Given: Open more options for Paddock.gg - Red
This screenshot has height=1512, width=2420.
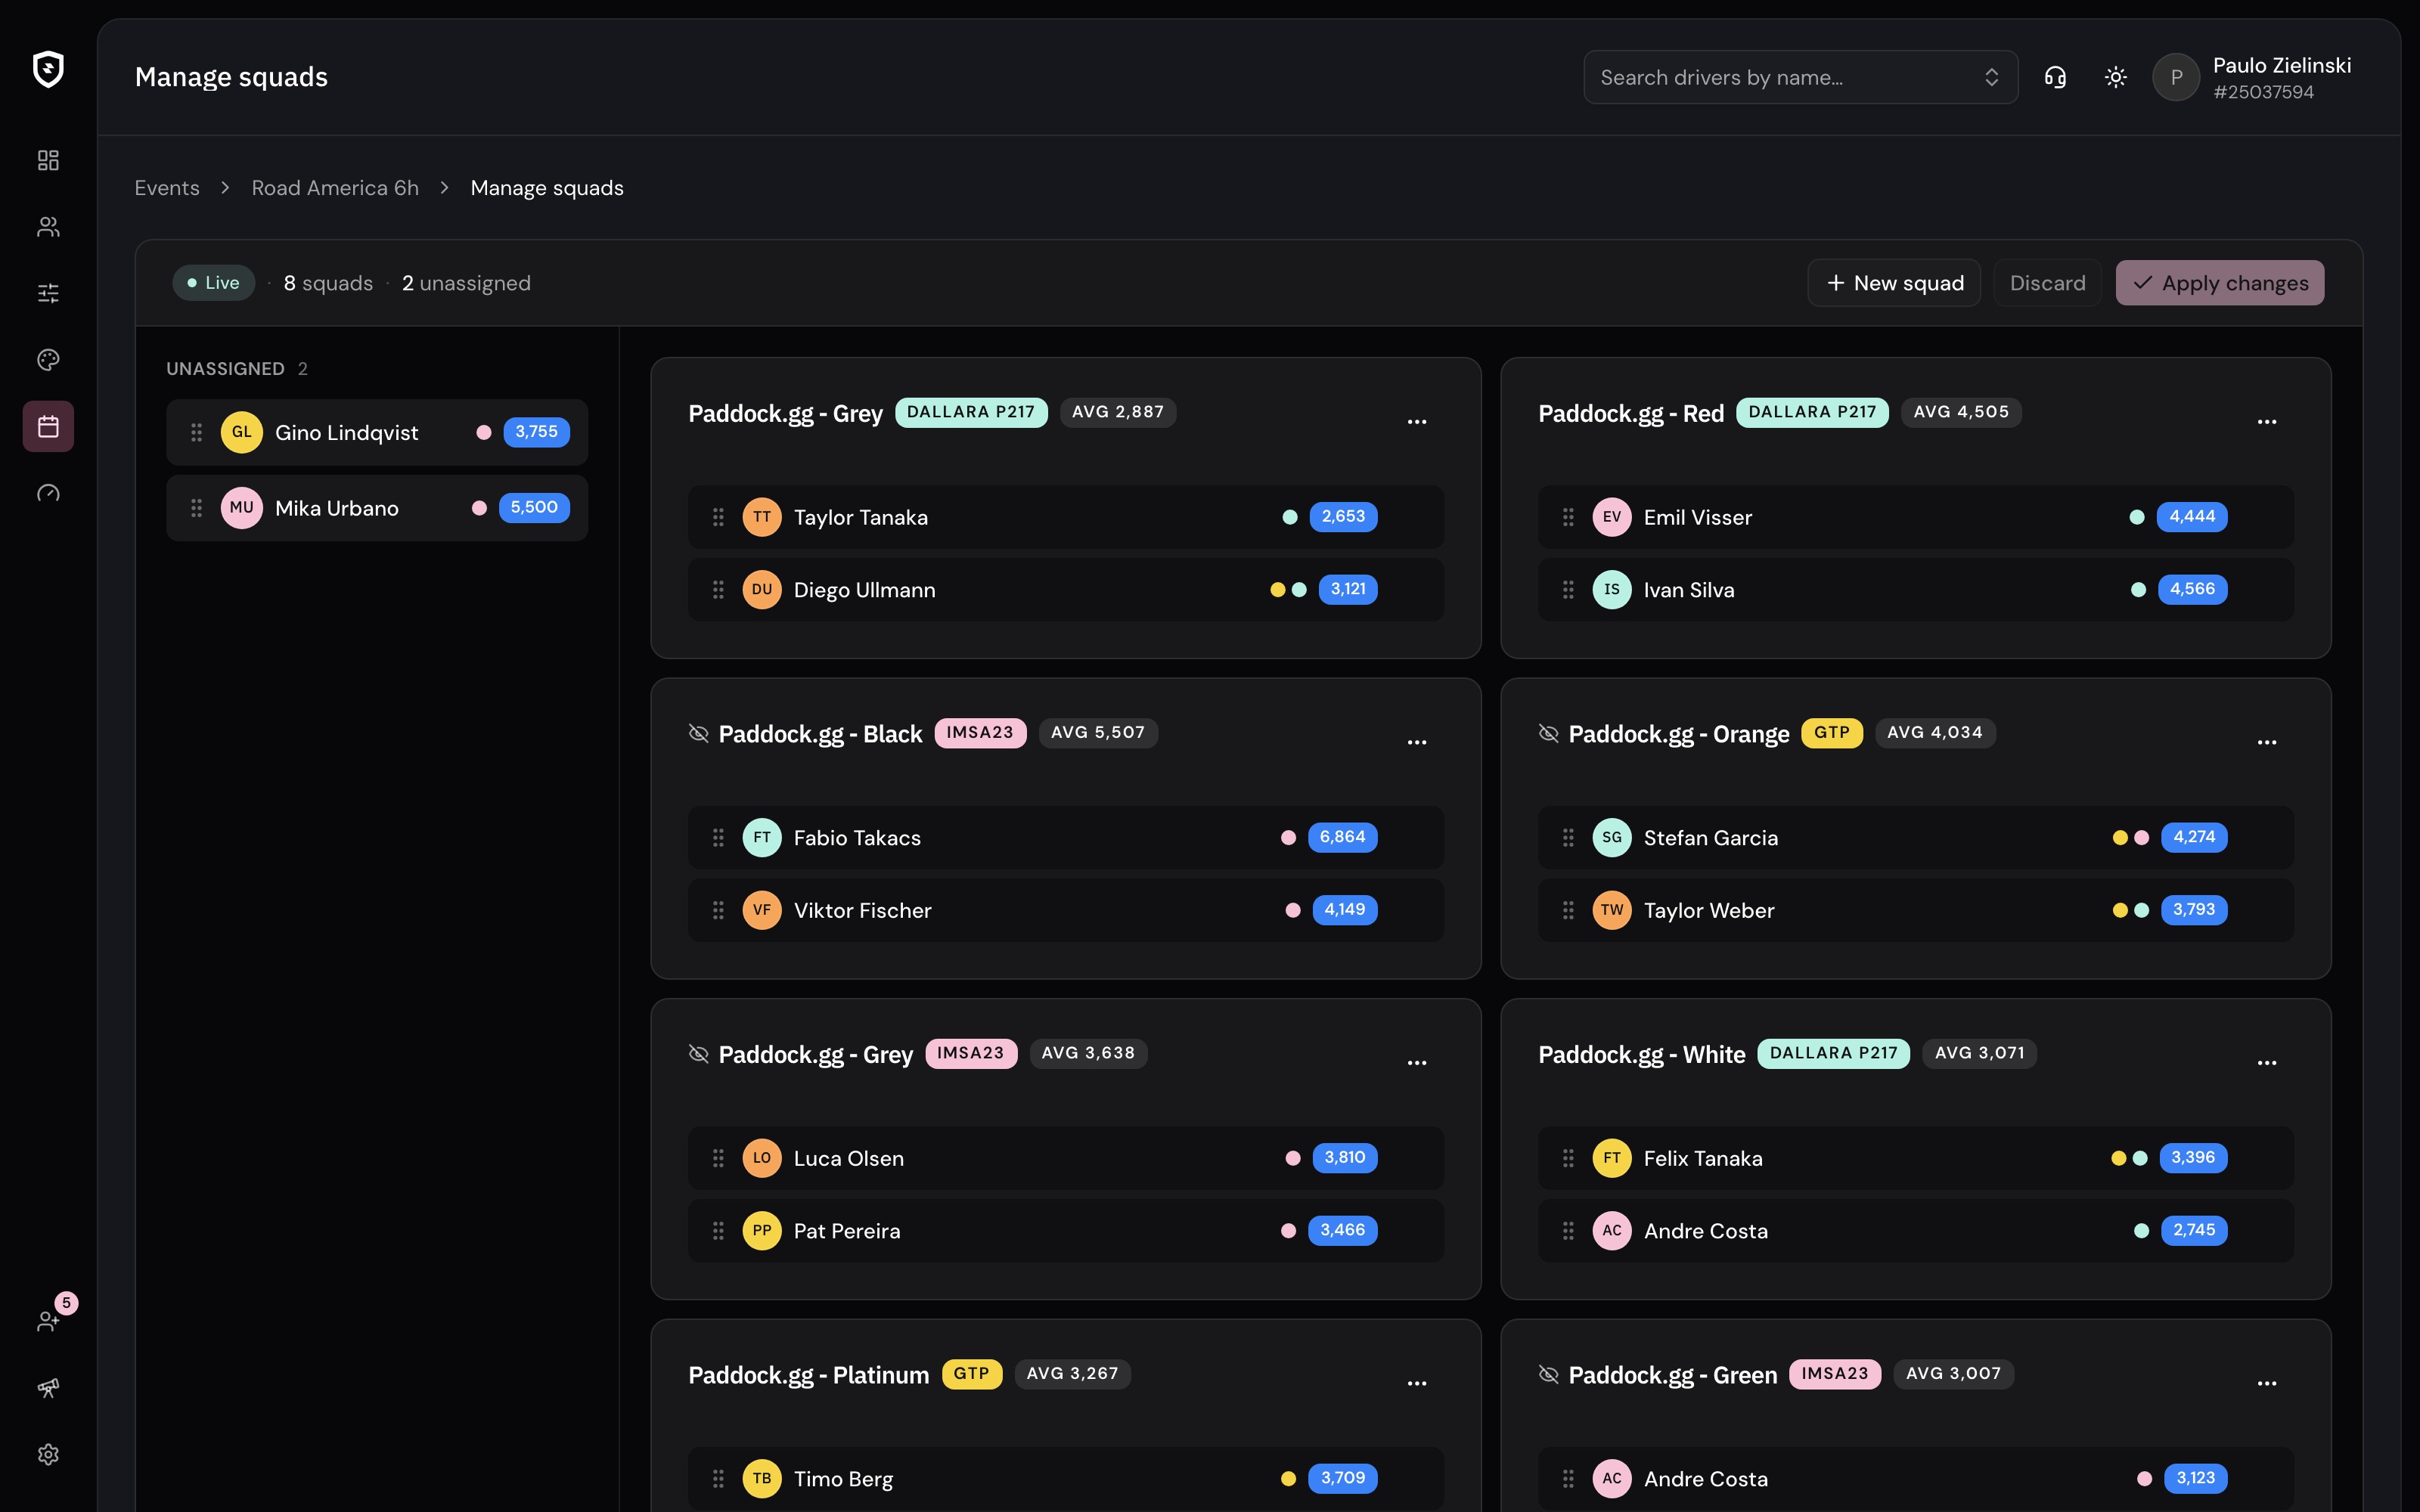Looking at the screenshot, I should [x=2267, y=422].
